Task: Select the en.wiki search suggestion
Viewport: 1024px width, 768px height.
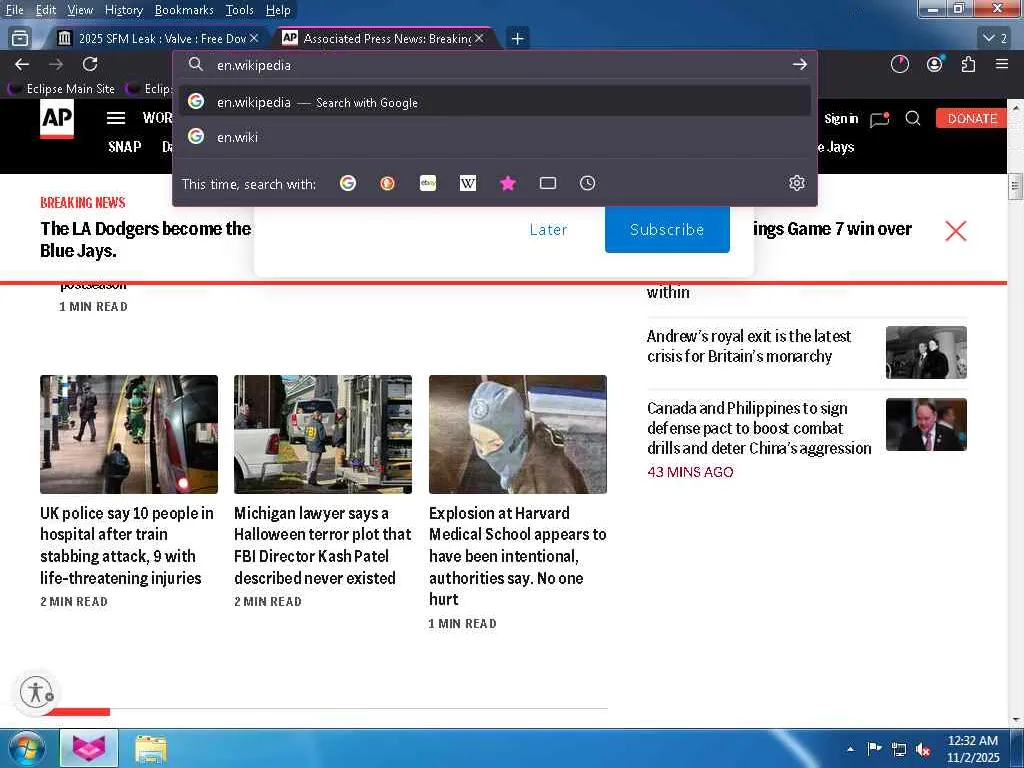Action: 495,136
